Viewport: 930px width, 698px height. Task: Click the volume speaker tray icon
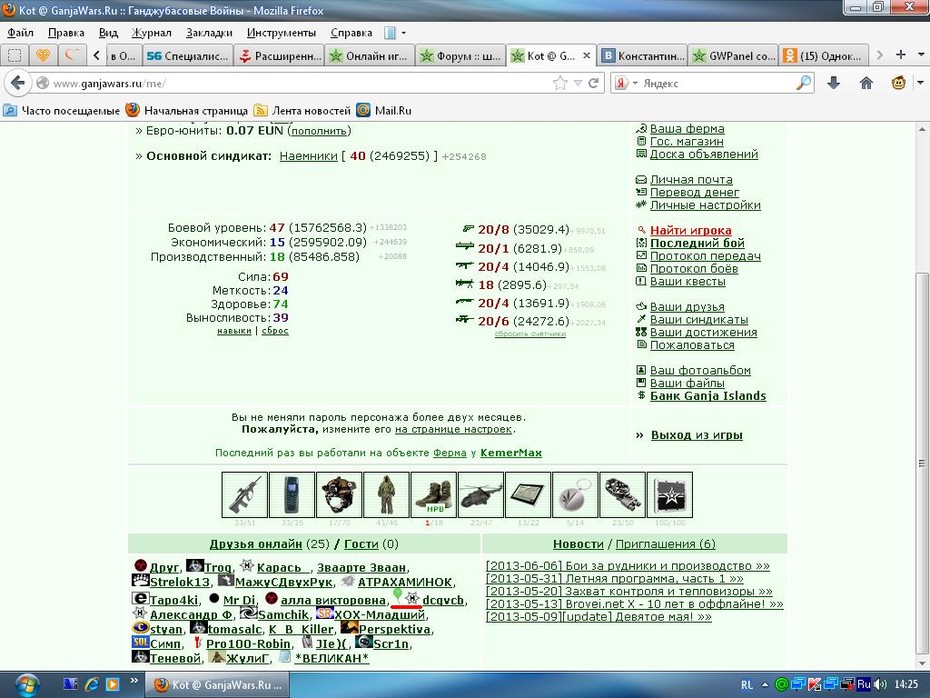pos(881,684)
